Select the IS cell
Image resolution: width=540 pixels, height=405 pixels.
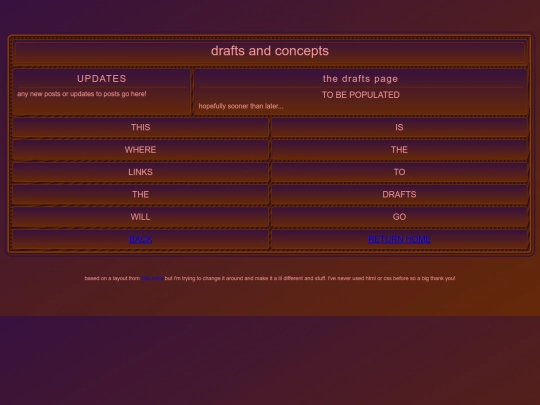[x=399, y=127]
